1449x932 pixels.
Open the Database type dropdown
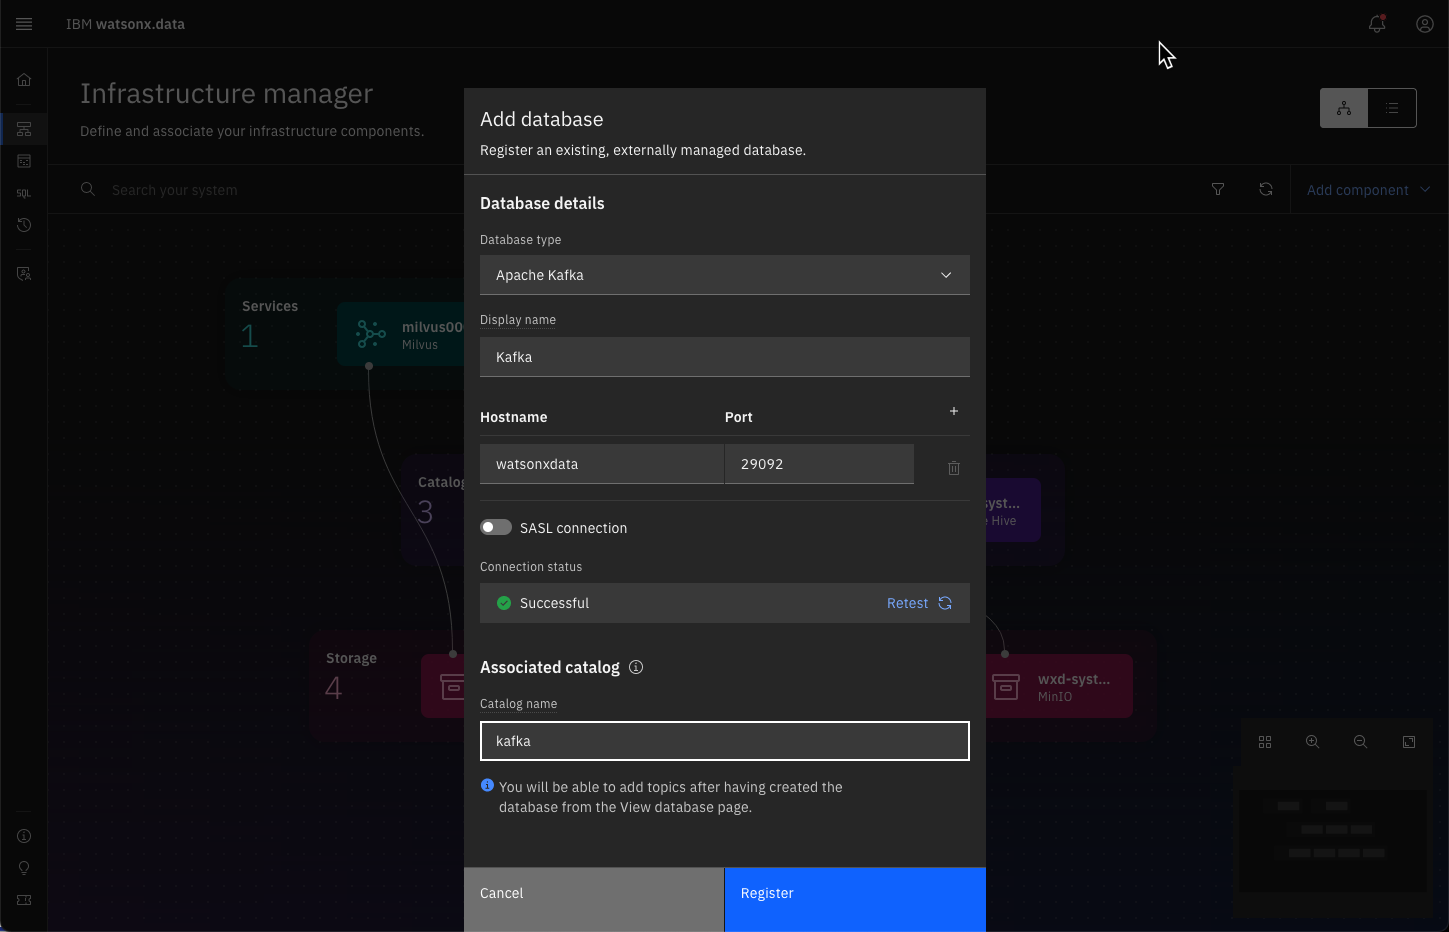(x=725, y=275)
